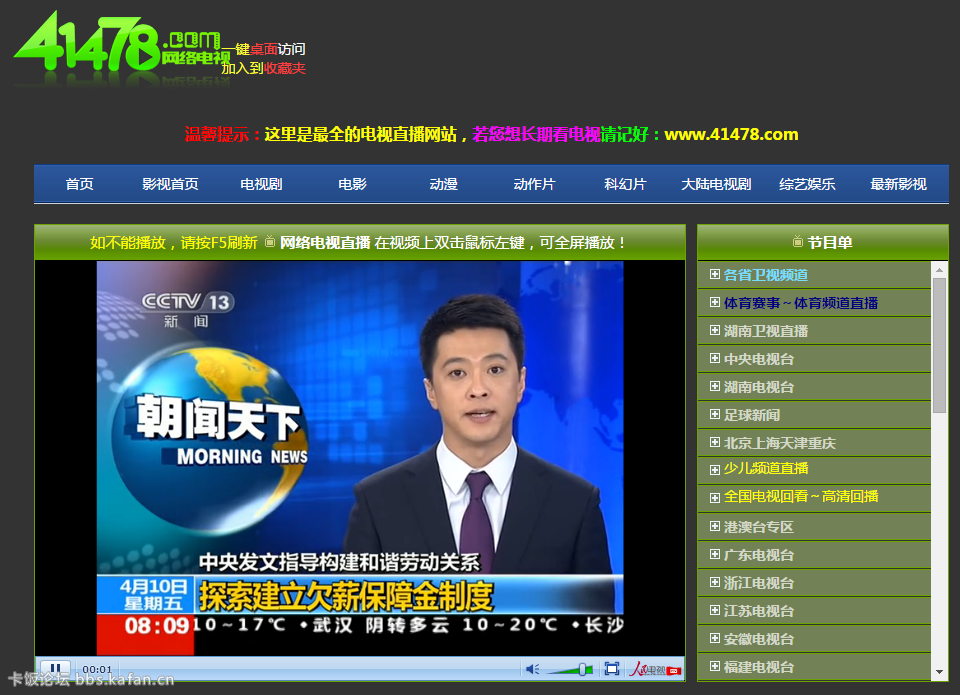This screenshot has width=960, height=695.
Task: Expand the 各省卫视频道 category
Action: click(x=765, y=275)
